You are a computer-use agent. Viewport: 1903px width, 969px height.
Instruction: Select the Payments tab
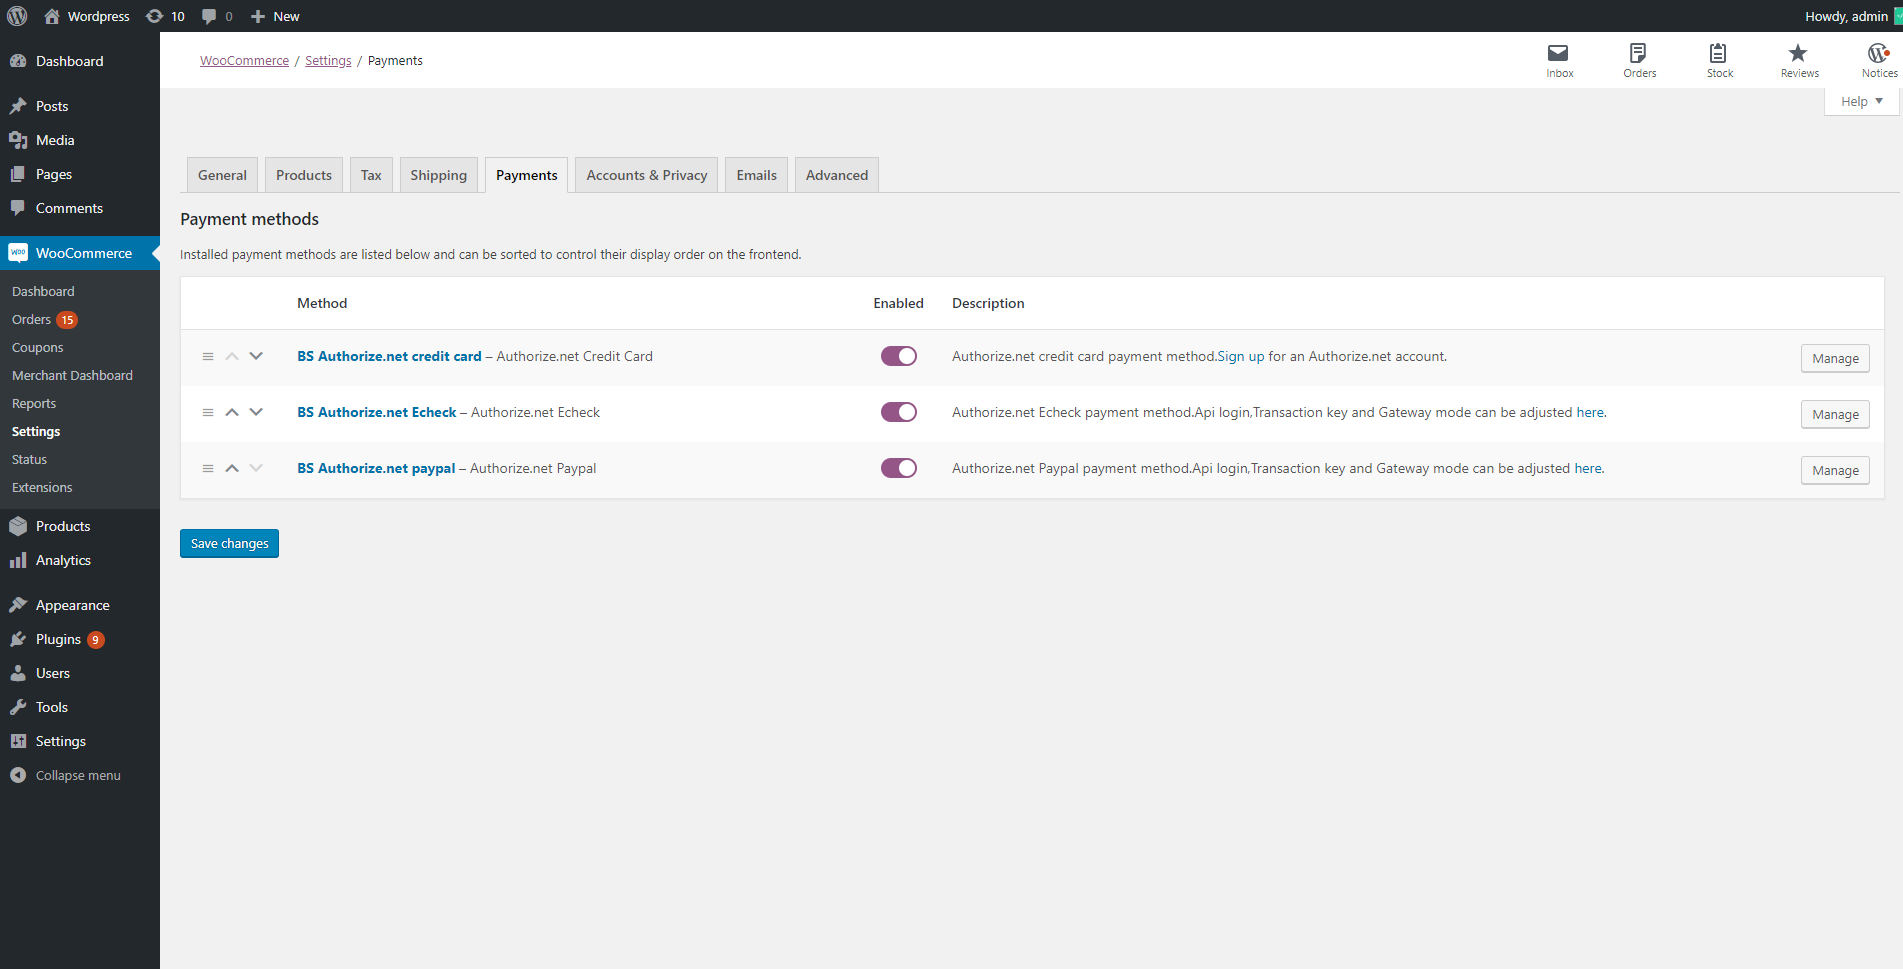coord(527,175)
